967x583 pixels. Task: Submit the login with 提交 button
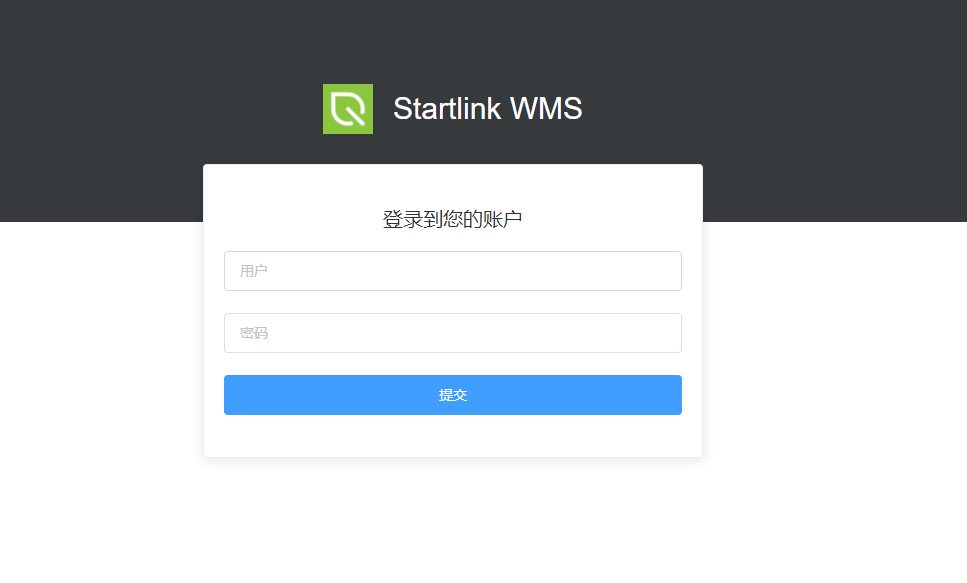pos(453,395)
